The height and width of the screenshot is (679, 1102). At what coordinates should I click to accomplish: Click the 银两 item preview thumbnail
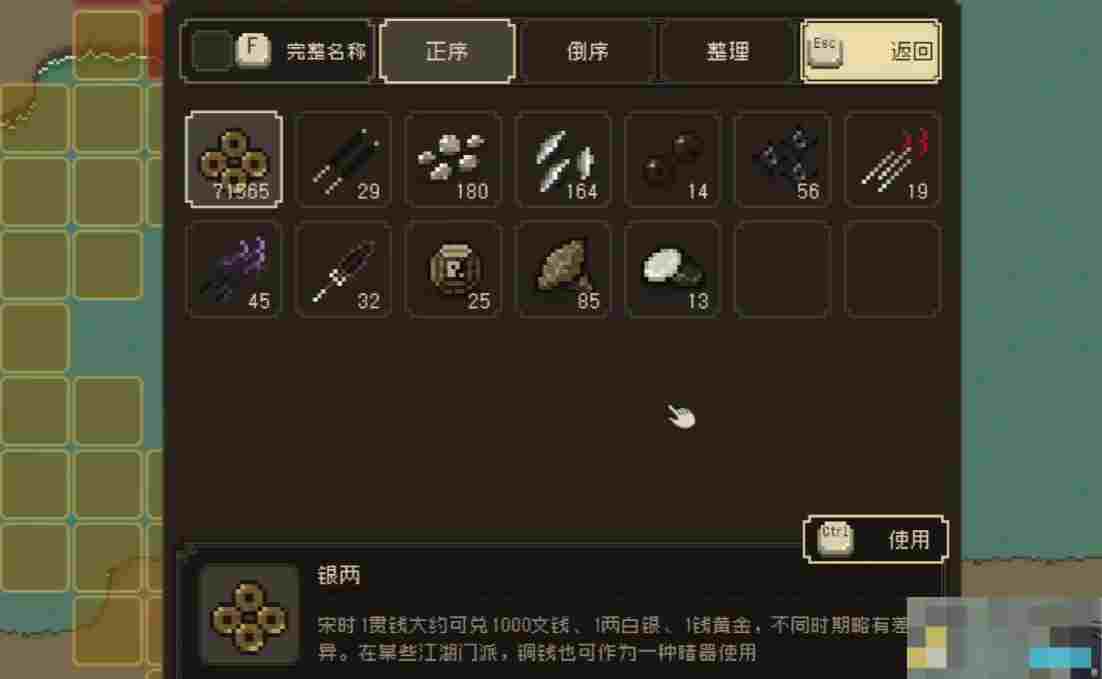249,615
